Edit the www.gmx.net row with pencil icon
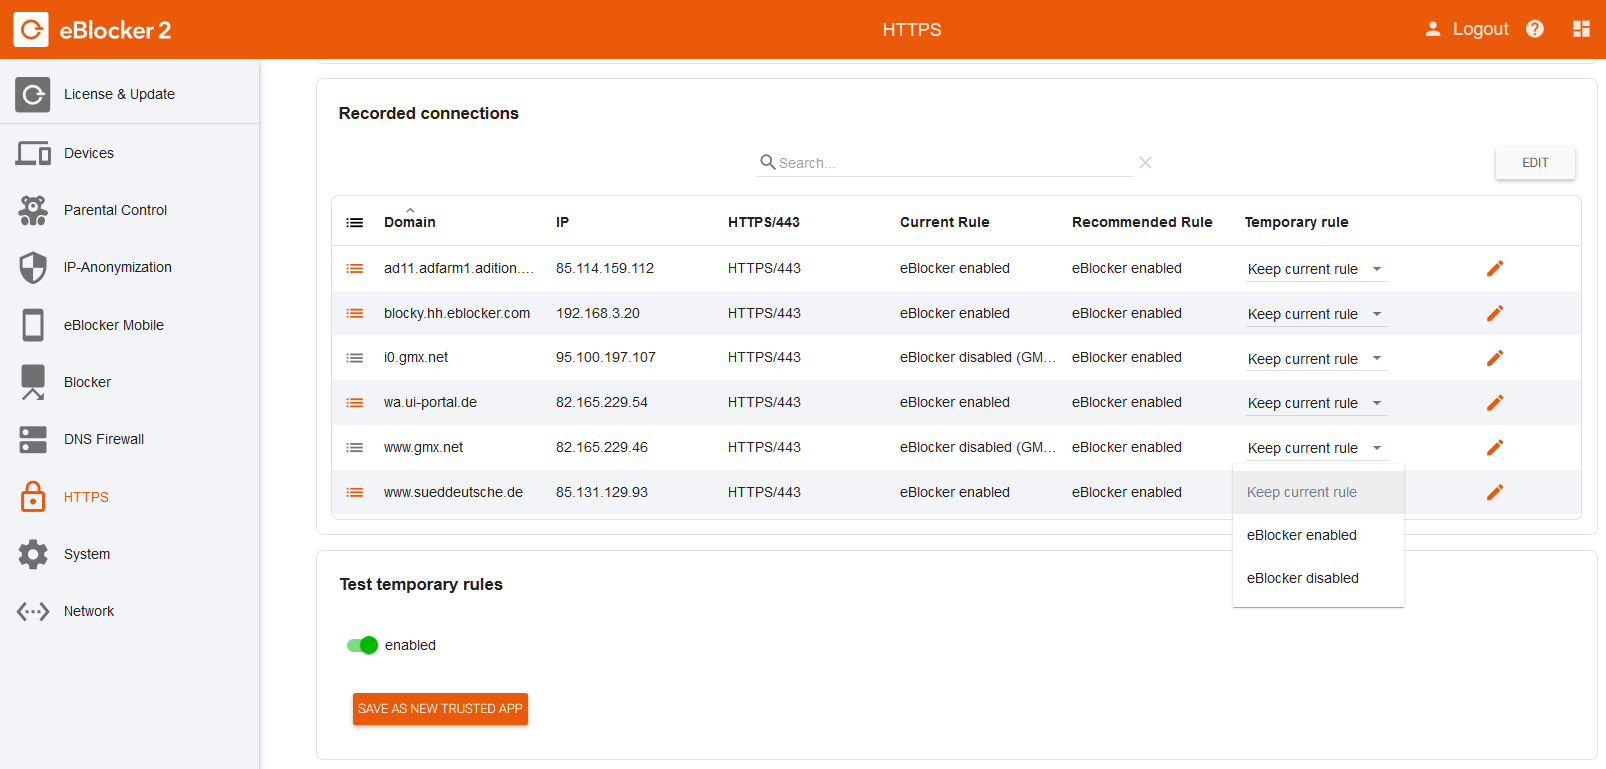This screenshot has width=1606, height=769. pyautogui.click(x=1495, y=448)
